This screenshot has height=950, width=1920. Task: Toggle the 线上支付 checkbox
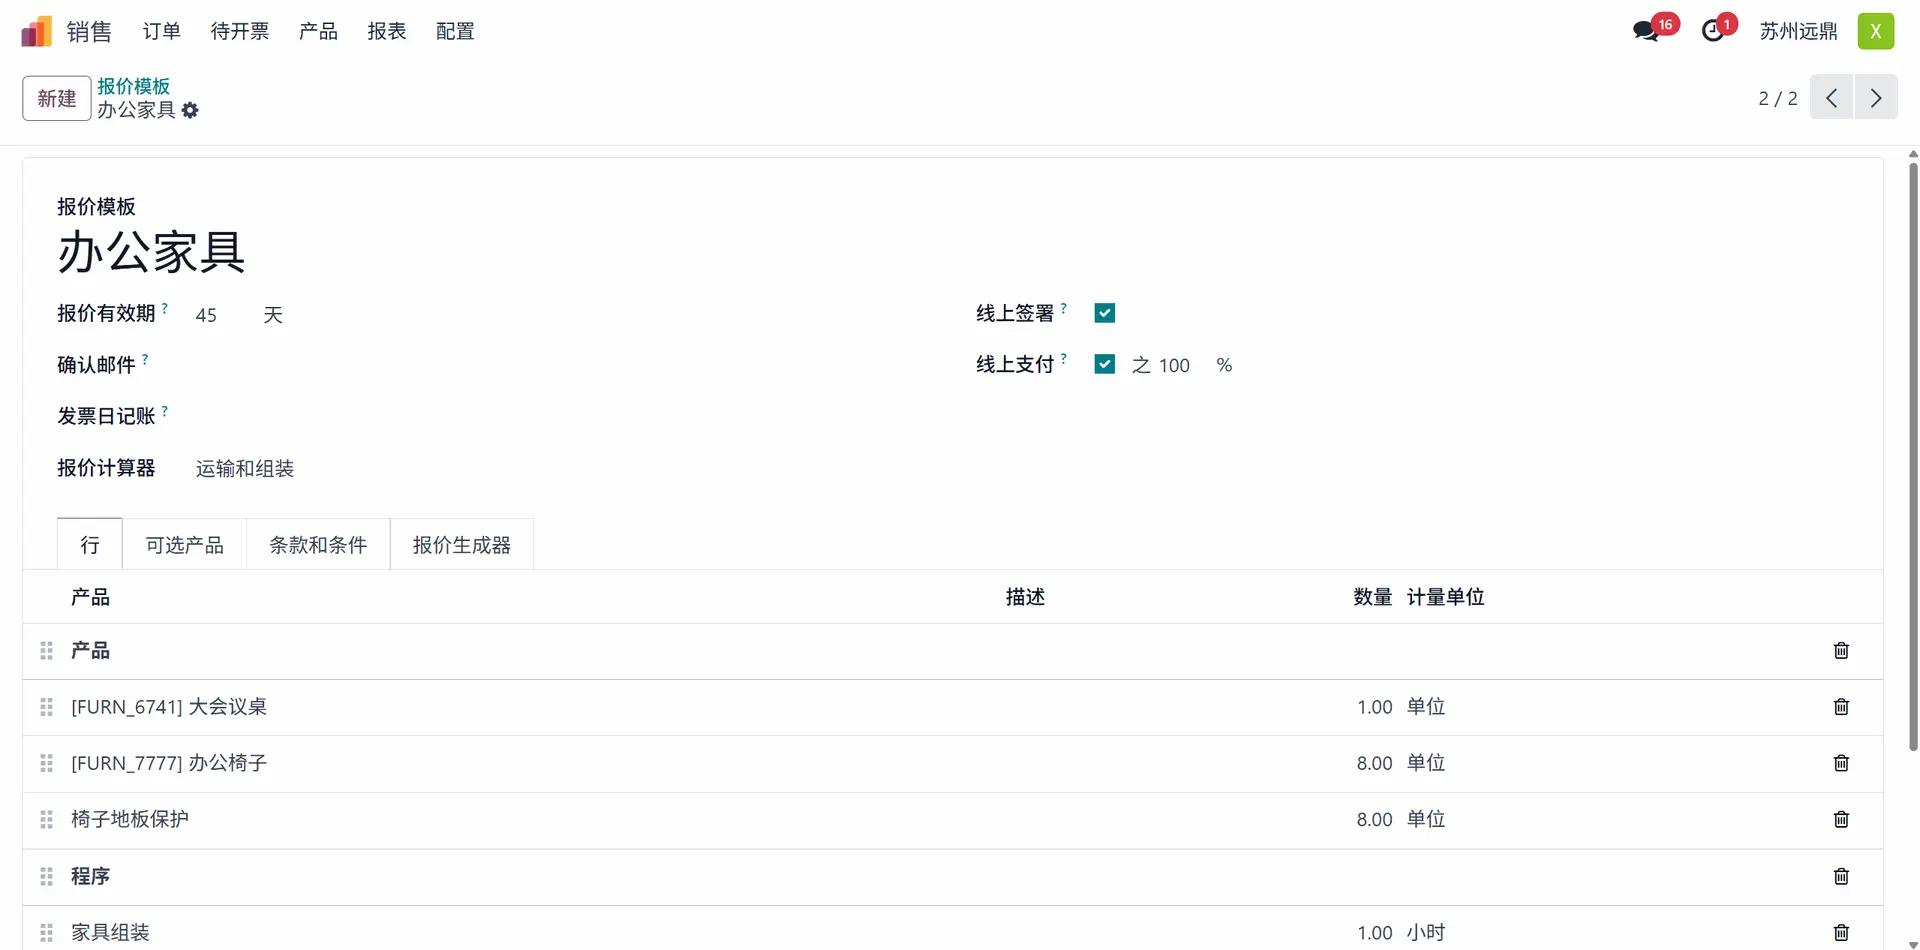coord(1104,364)
